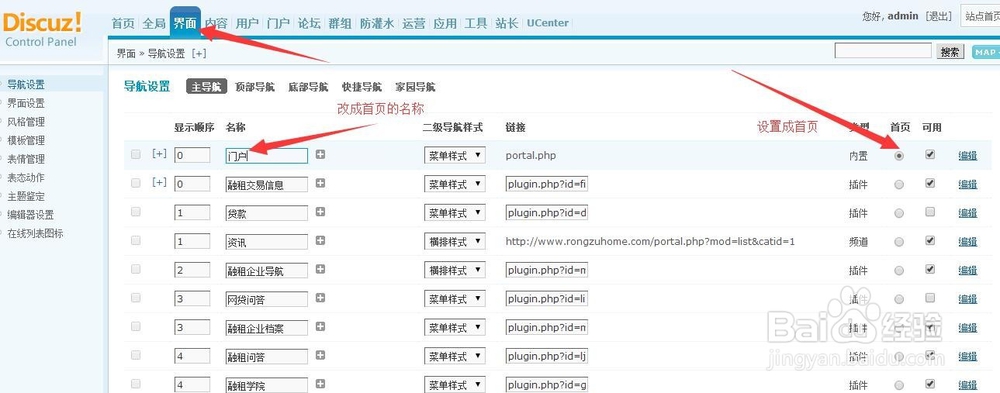The image size is (1000, 393).
Task: Click the 站点首页 button
Action: [x=981, y=16]
